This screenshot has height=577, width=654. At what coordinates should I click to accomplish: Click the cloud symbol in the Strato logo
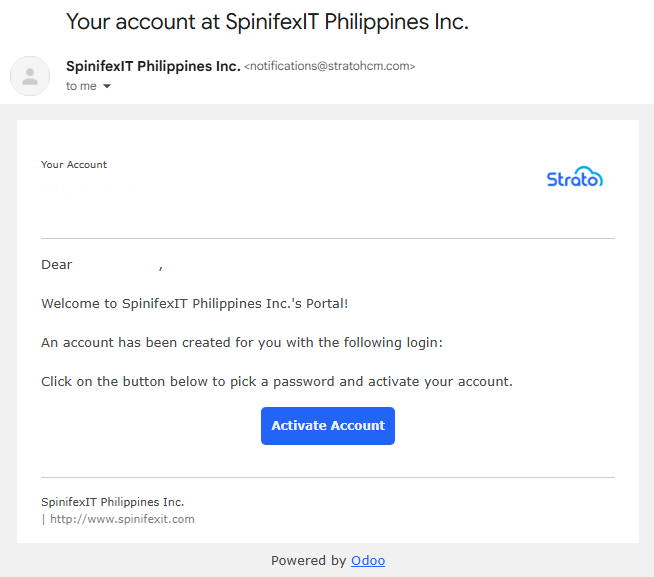pyautogui.click(x=591, y=175)
